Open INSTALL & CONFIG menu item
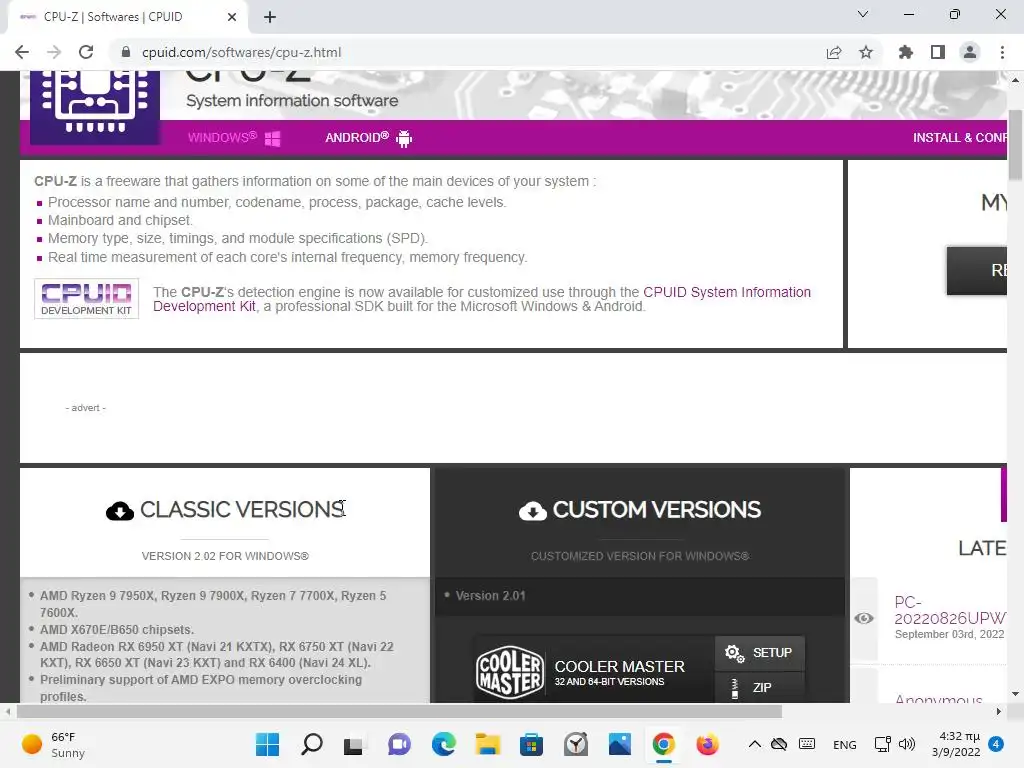 coord(959,138)
